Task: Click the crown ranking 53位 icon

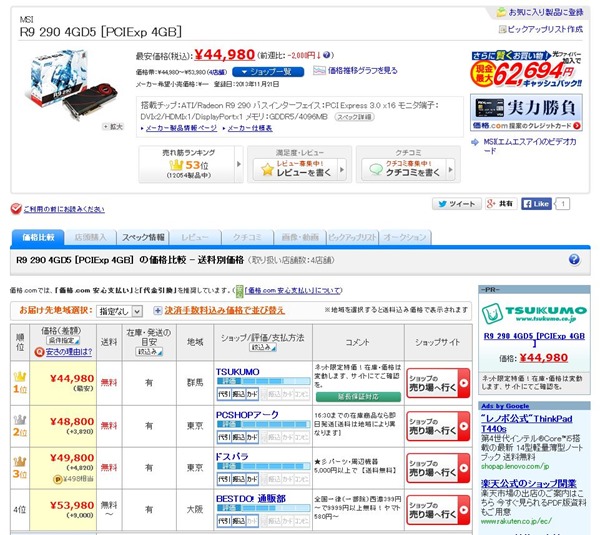Action: point(176,165)
